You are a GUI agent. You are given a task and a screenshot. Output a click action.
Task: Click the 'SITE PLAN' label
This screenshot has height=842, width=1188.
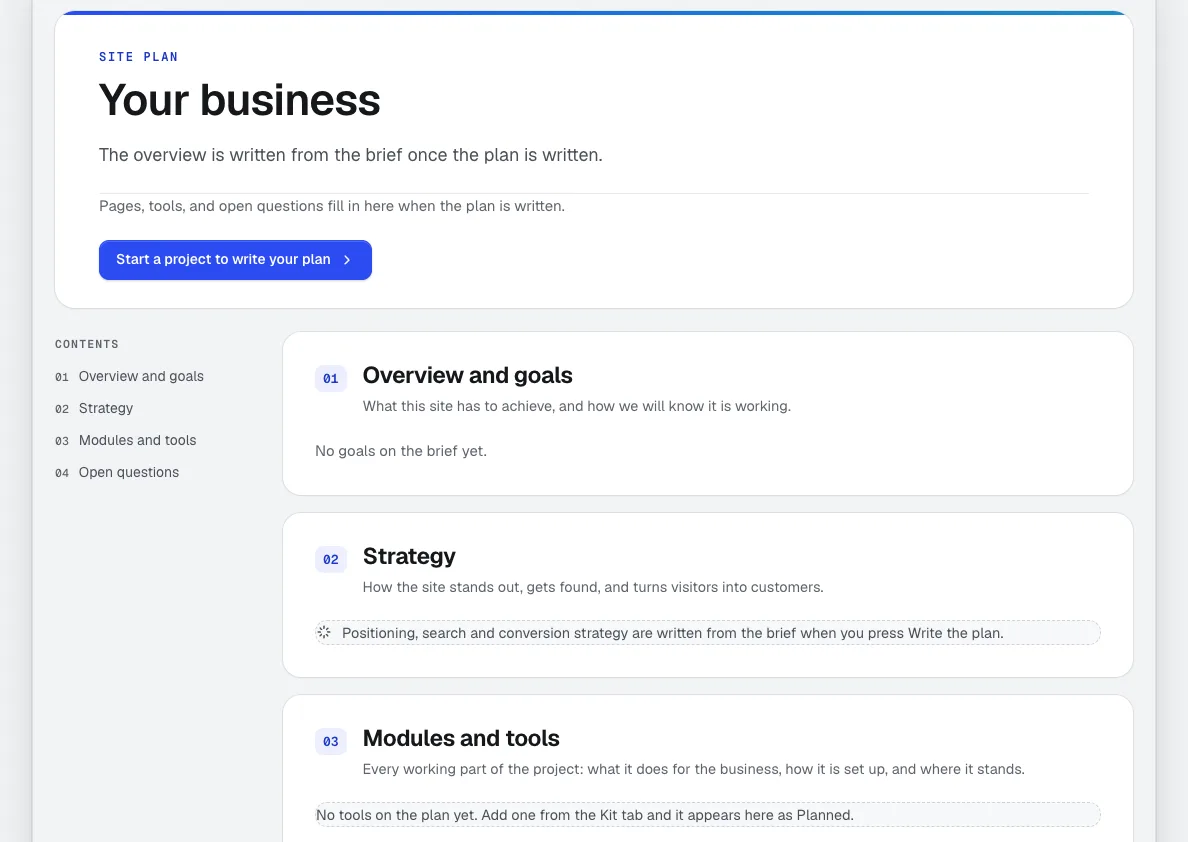point(139,57)
